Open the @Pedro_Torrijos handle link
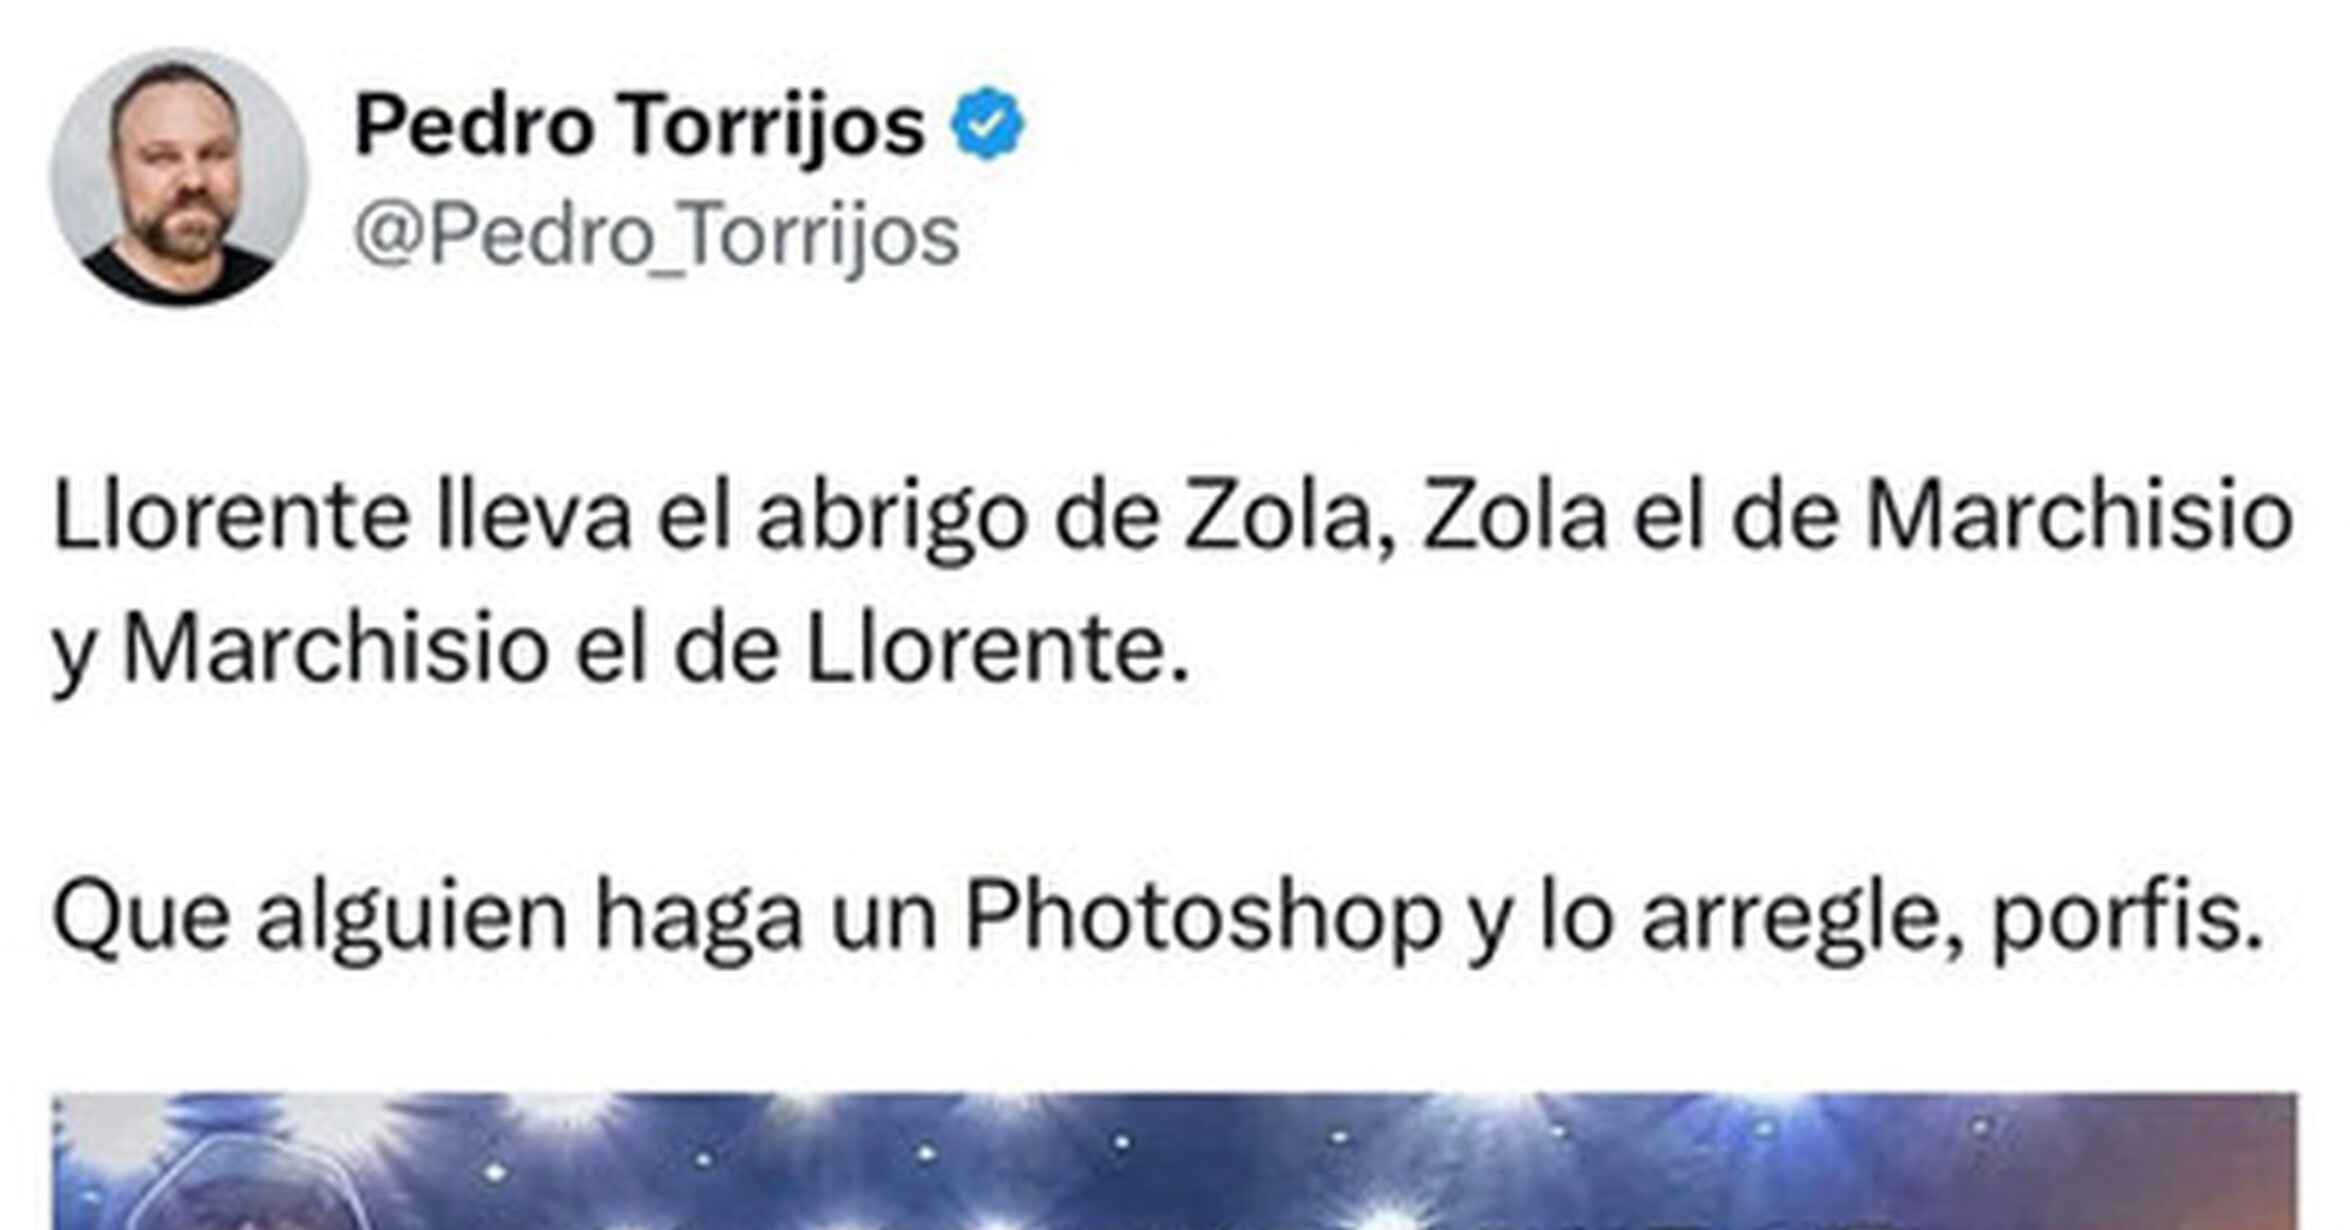The image size is (2350, 1230). click(656, 236)
